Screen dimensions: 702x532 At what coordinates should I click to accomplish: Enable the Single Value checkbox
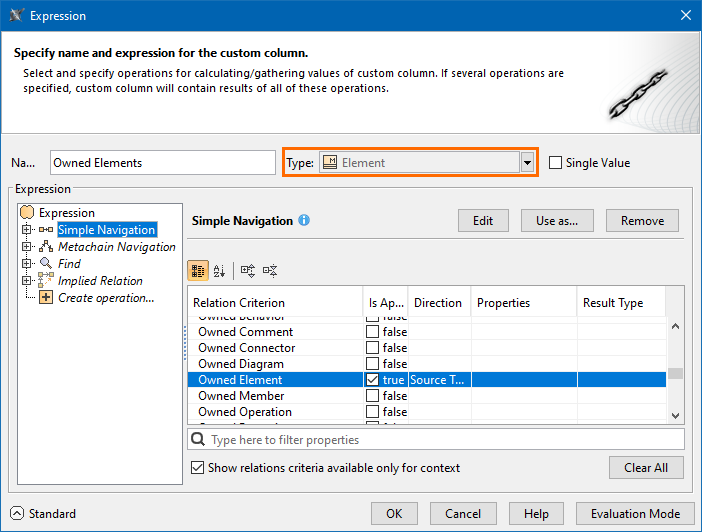point(555,163)
